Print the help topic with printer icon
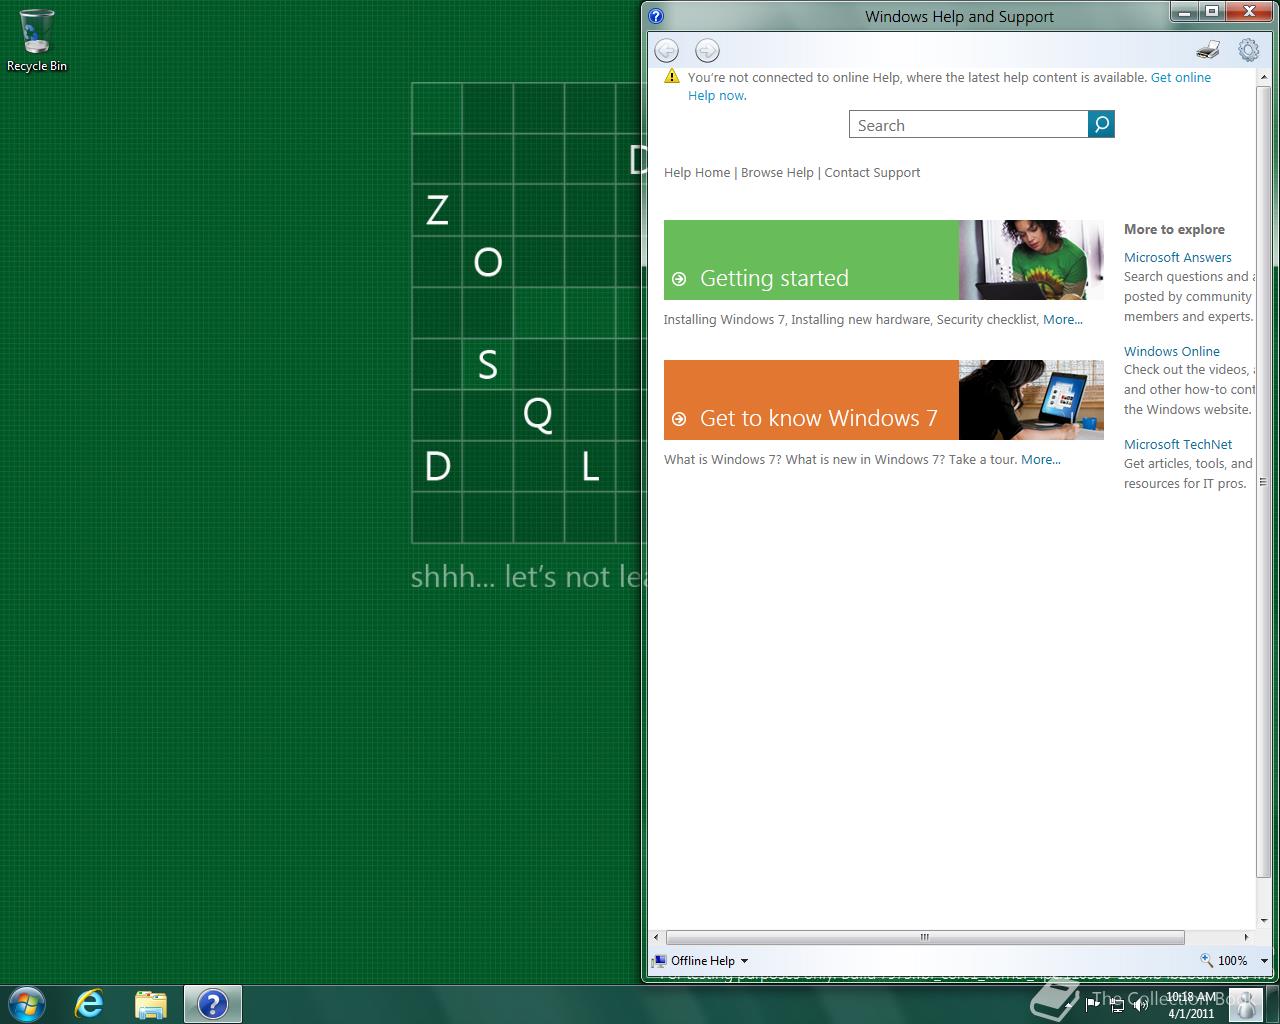Image resolution: width=1280 pixels, height=1024 pixels. 1208,50
